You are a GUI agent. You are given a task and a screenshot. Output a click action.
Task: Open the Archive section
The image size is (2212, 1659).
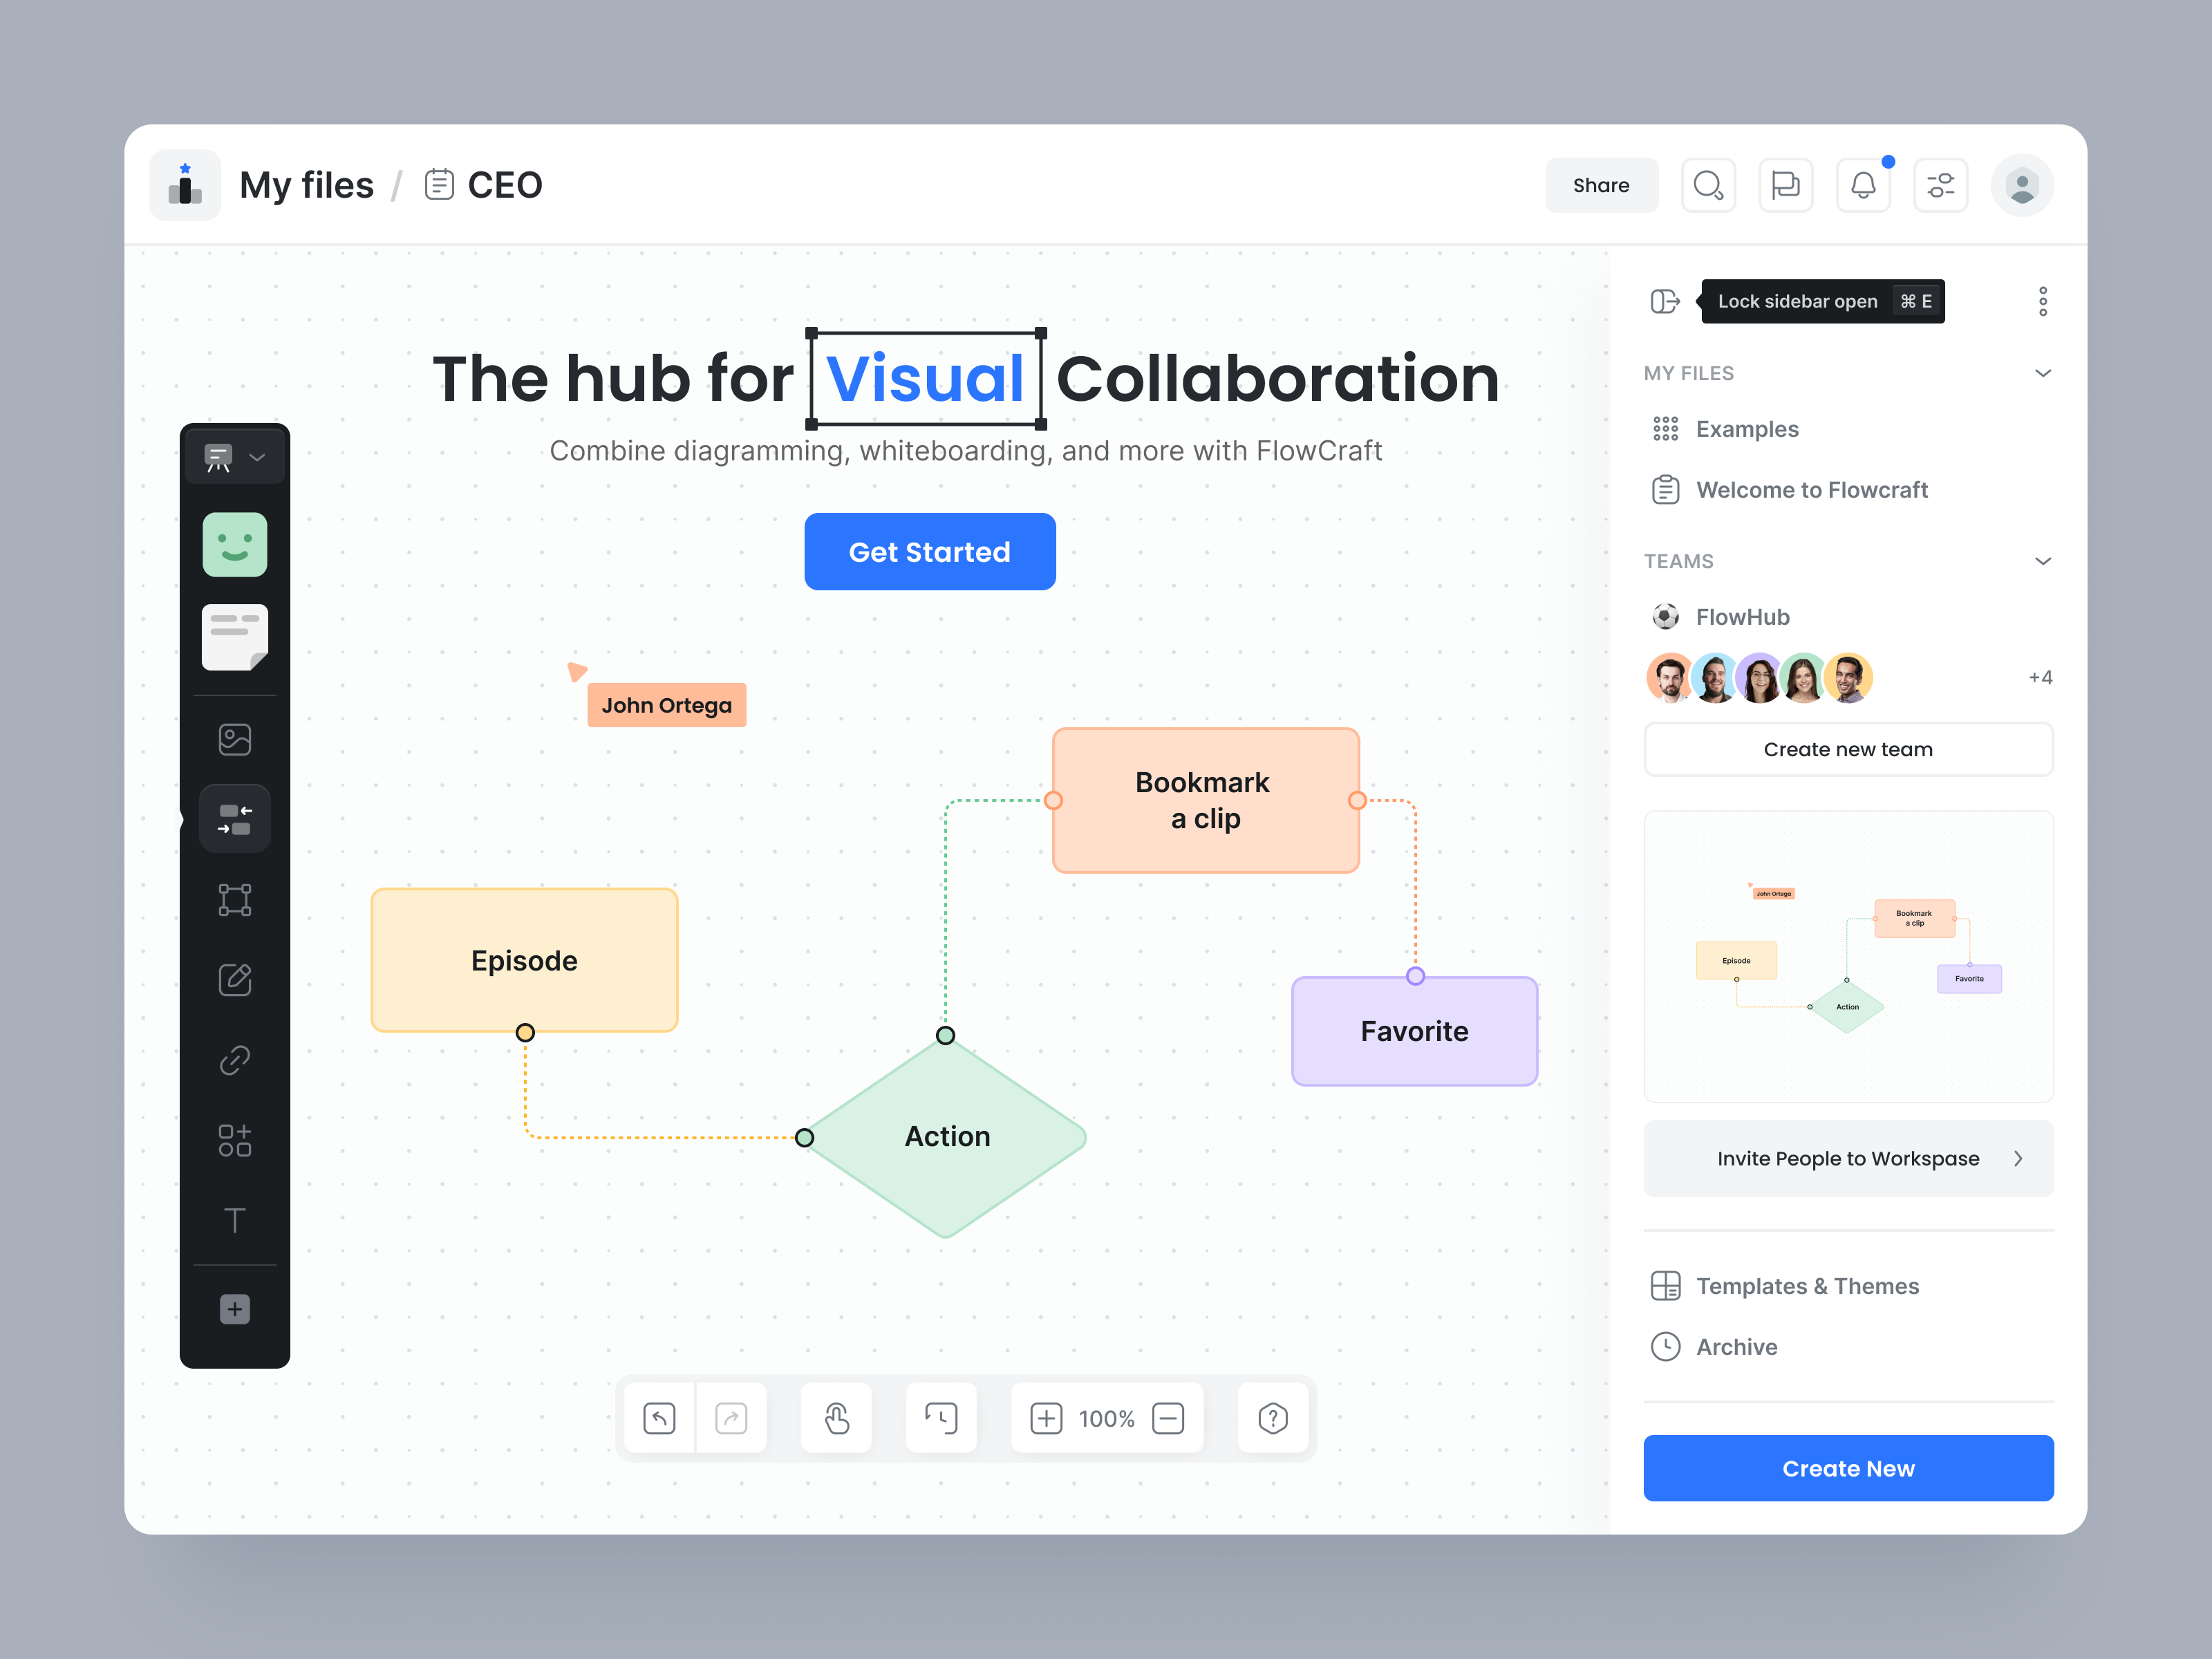coord(1737,1347)
